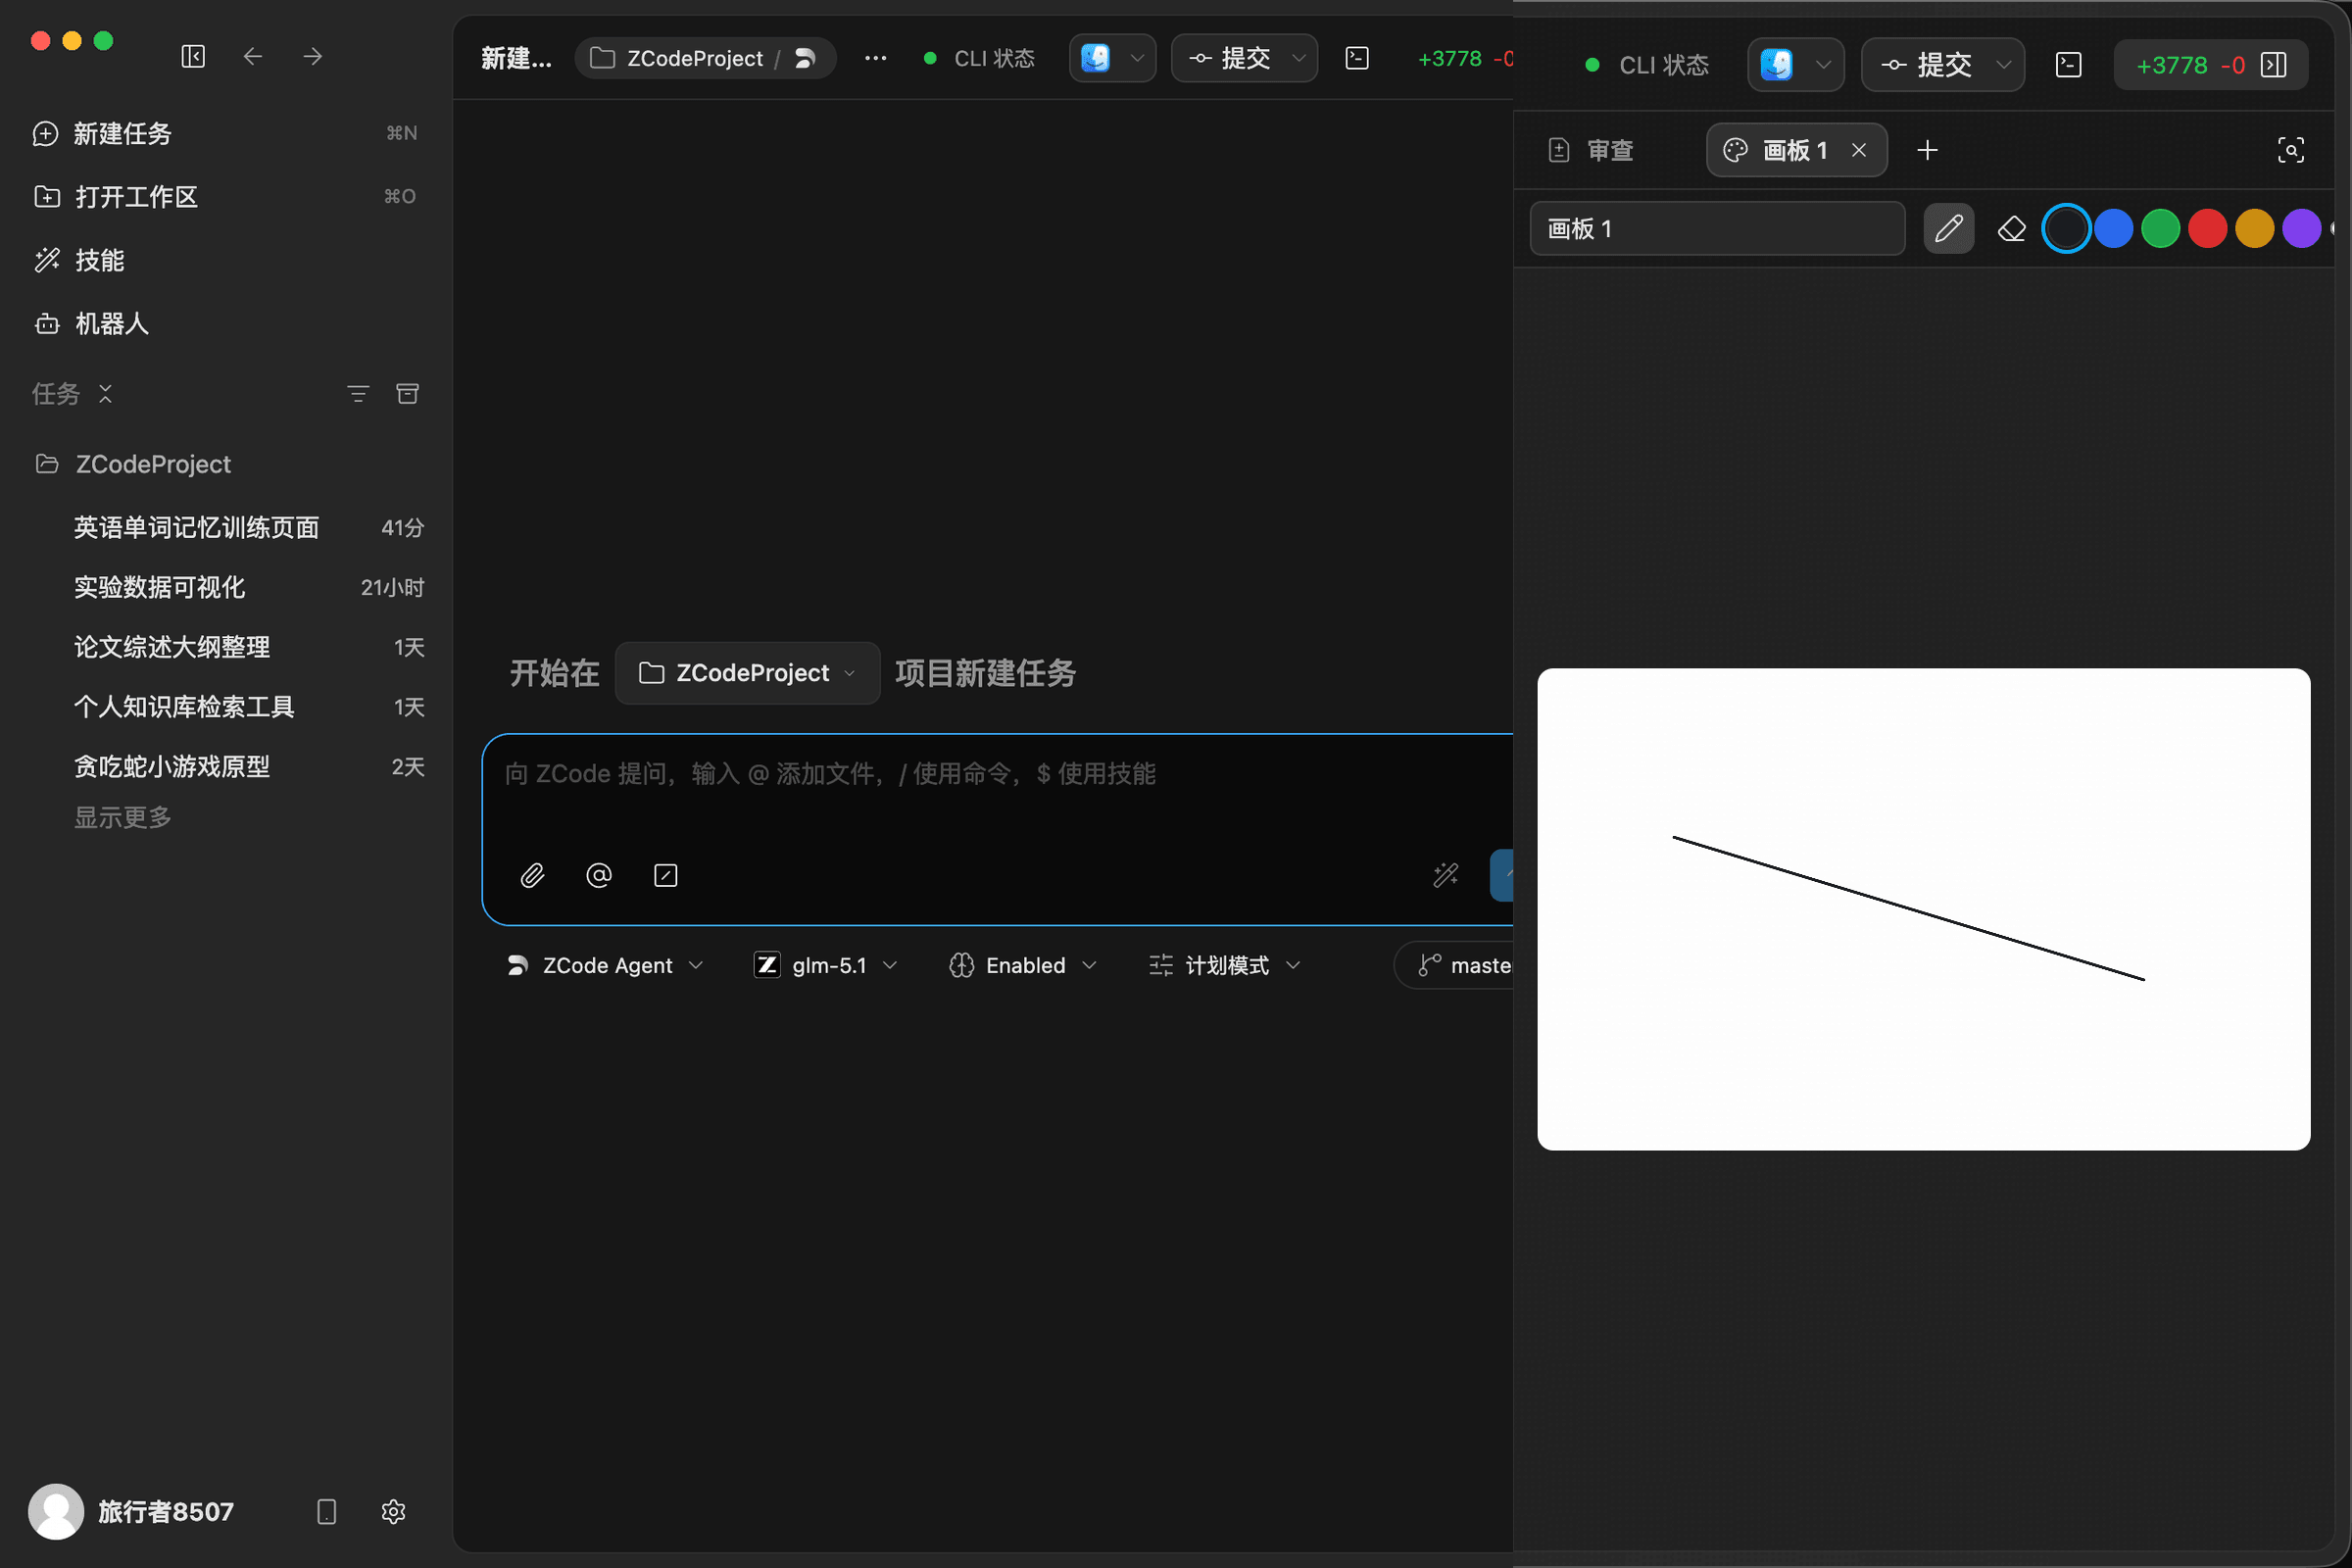Open the Enabled thinking dropdown
The image size is (2352, 1568).
tap(1023, 965)
